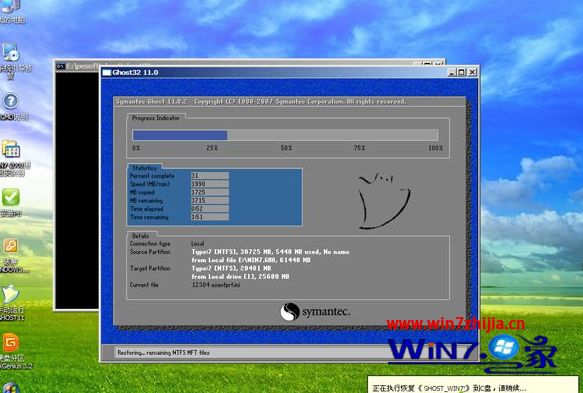Click the Restoring NTFS MFT status bar
The image size is (583, 393).
(245, 352)
